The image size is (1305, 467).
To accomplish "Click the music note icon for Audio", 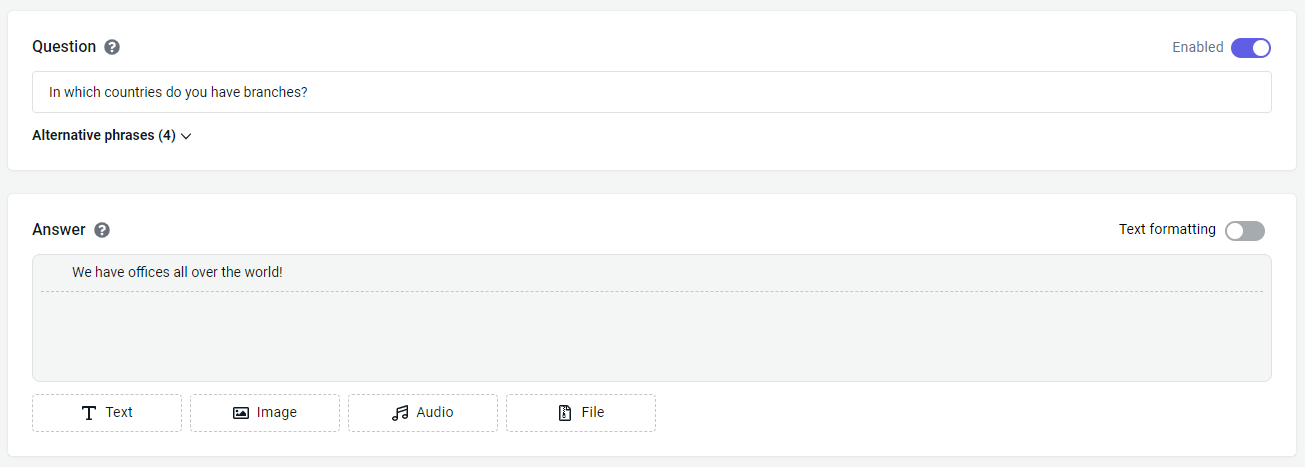I will click(400, 413).
